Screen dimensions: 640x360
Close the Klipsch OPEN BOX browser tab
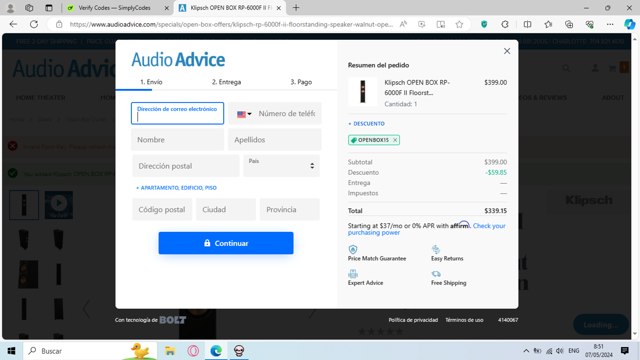279,8
